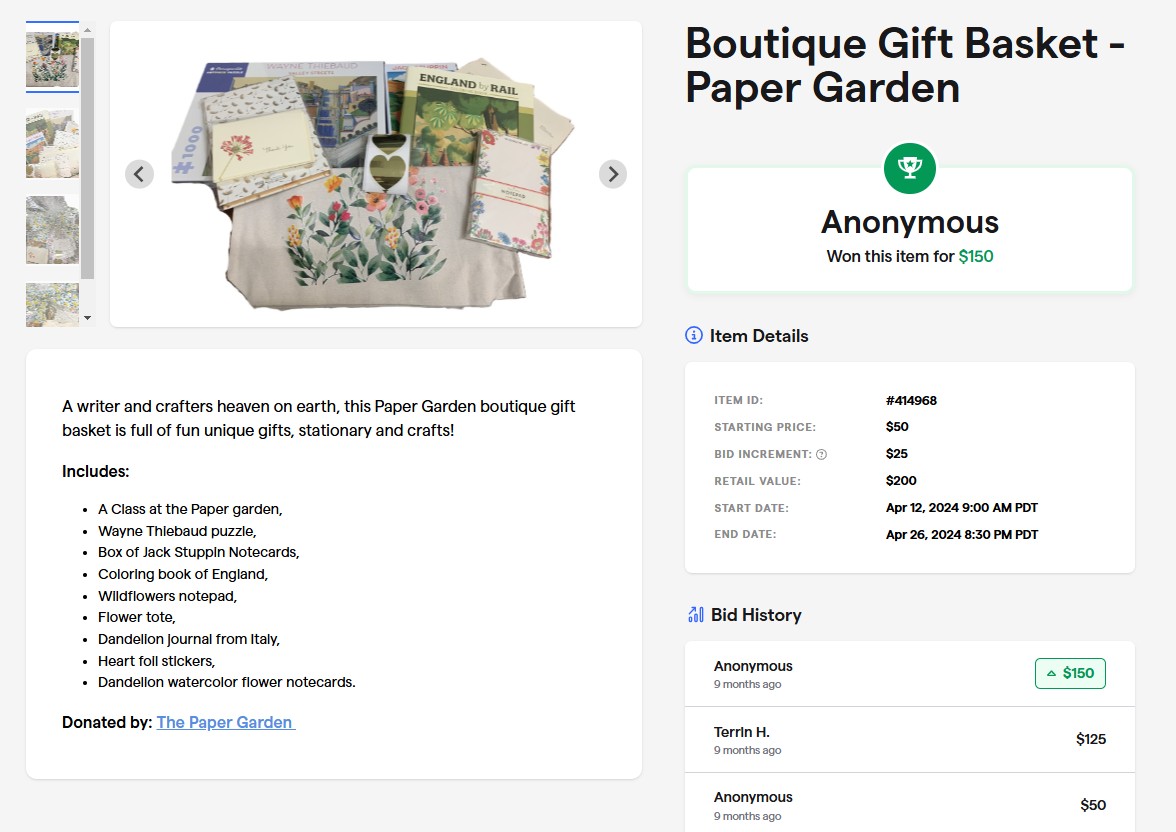Click the Item ID #414968 value
The height and width of the screenshot is (832, 1176).
click(911, 400)
